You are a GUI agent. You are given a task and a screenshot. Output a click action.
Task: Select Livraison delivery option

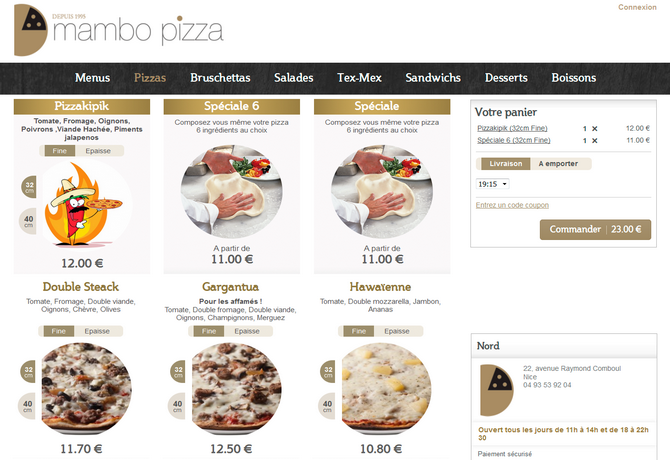505,164
